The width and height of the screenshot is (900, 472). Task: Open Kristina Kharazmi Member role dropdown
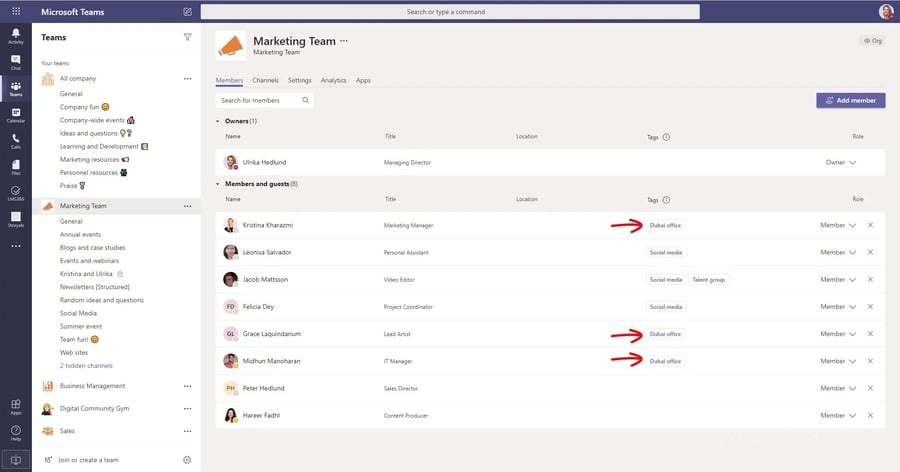(838, 225)
